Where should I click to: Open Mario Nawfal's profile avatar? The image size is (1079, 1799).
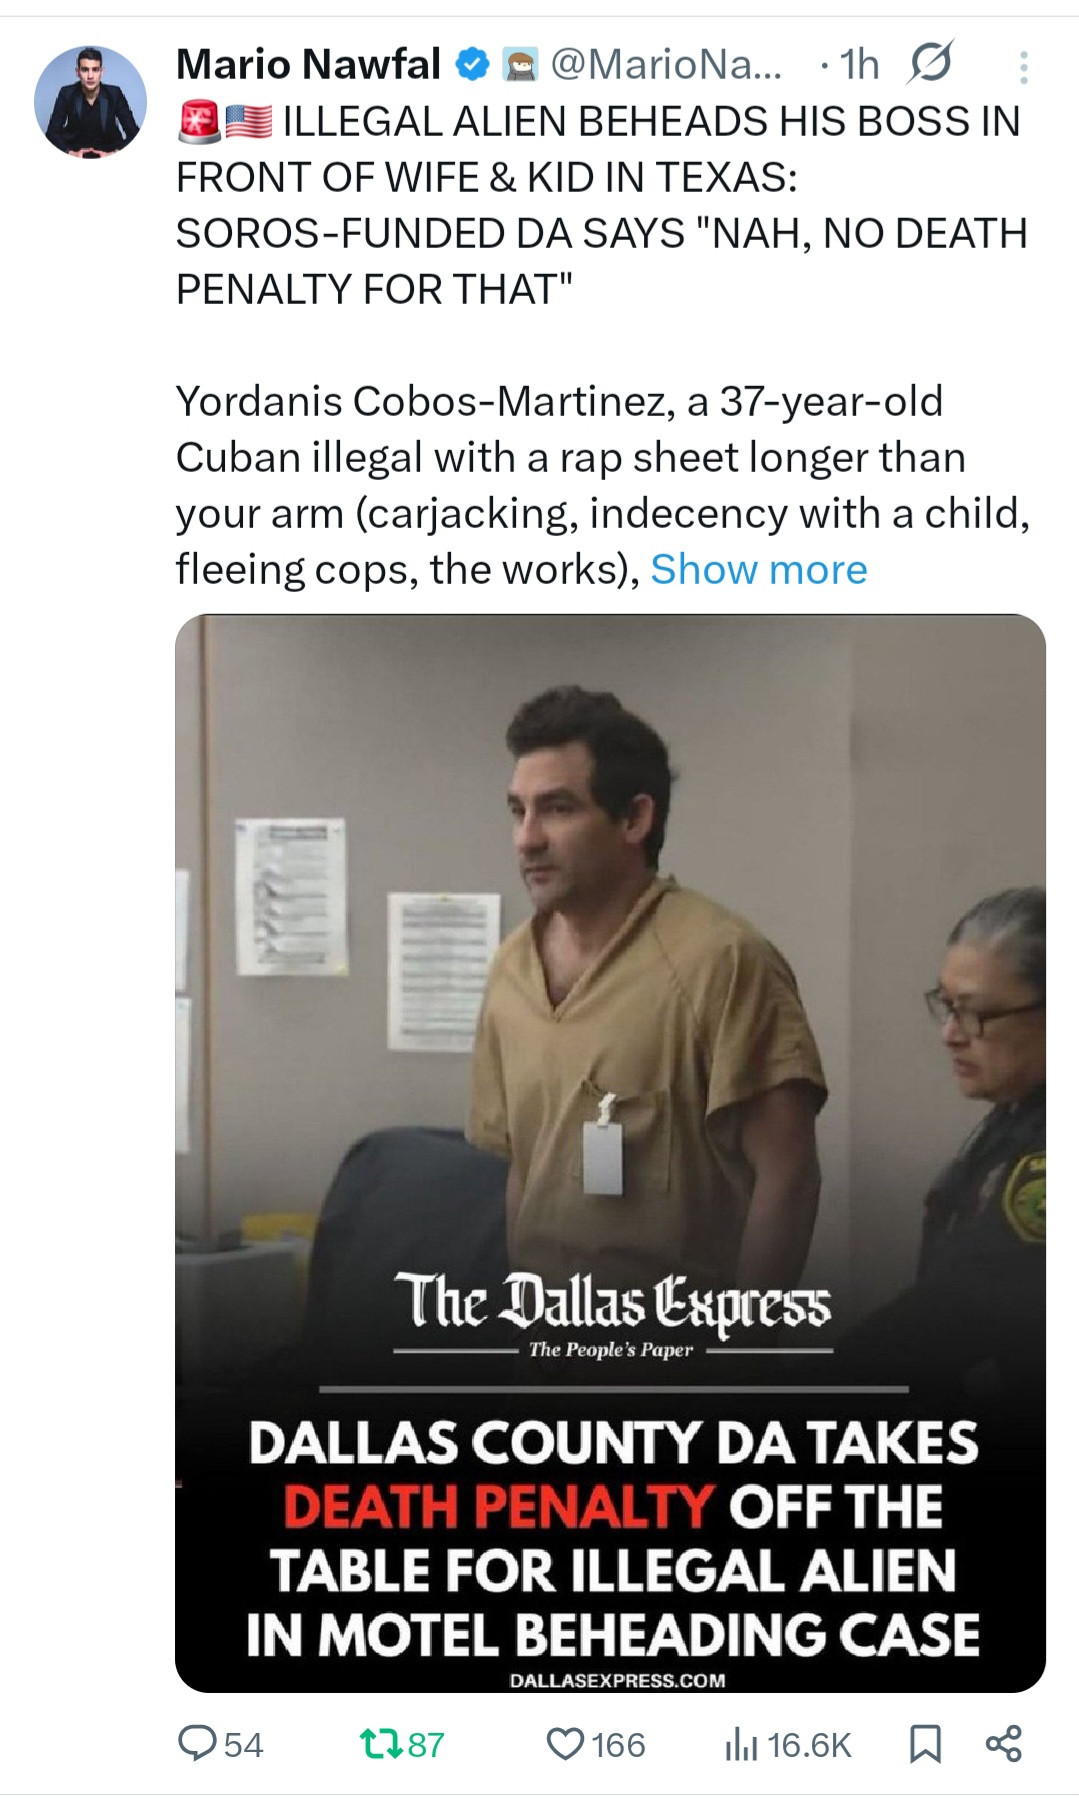click(x=90, y=101)
